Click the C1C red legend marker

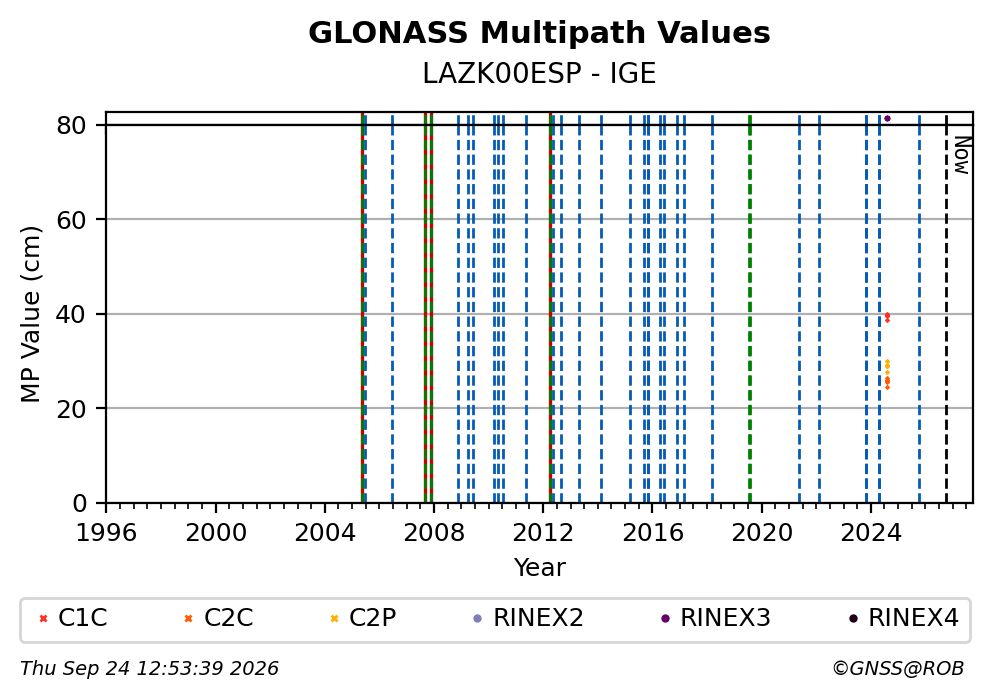[x=43, y=619]
